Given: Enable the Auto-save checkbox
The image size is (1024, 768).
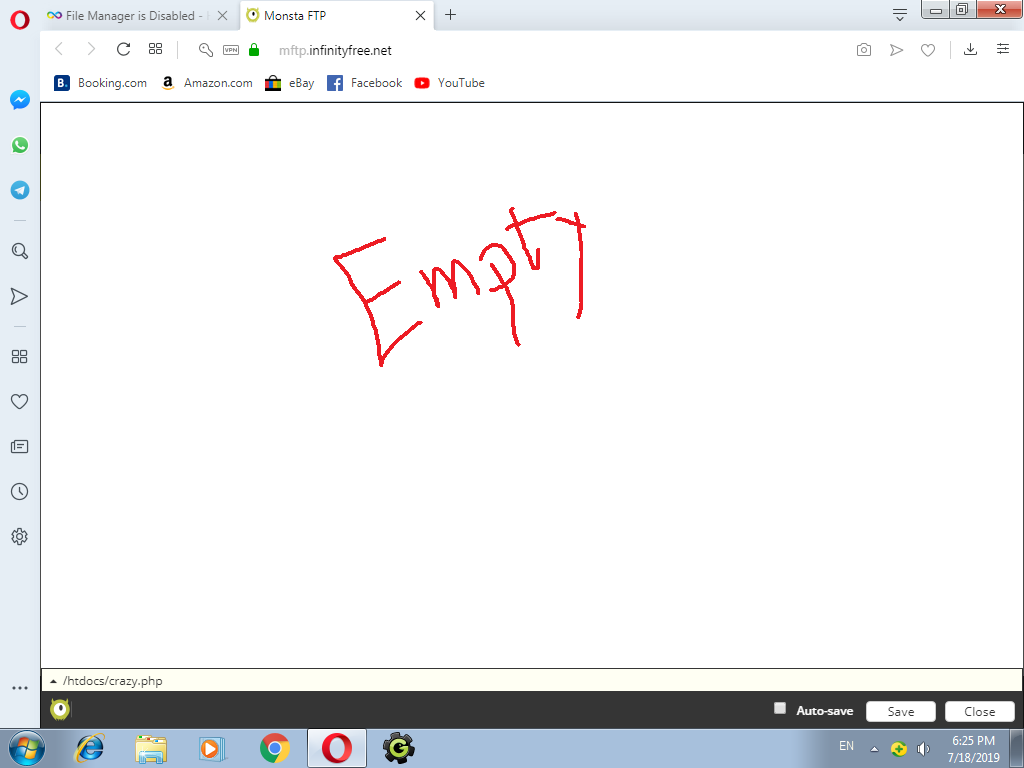Looking at the screenshot, I should coord(780,709).
